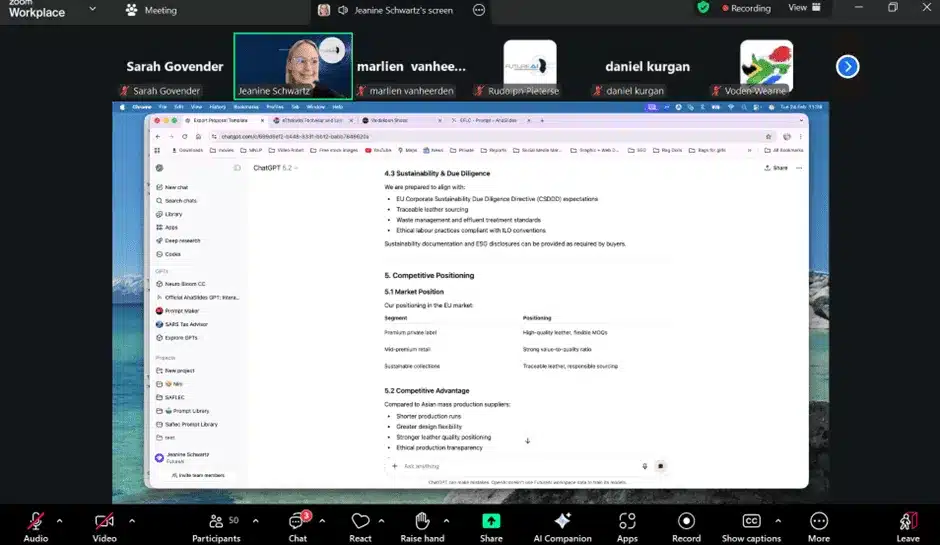
Task: Open Codex in ChatGPT sidebar
Action: [168, 254]
